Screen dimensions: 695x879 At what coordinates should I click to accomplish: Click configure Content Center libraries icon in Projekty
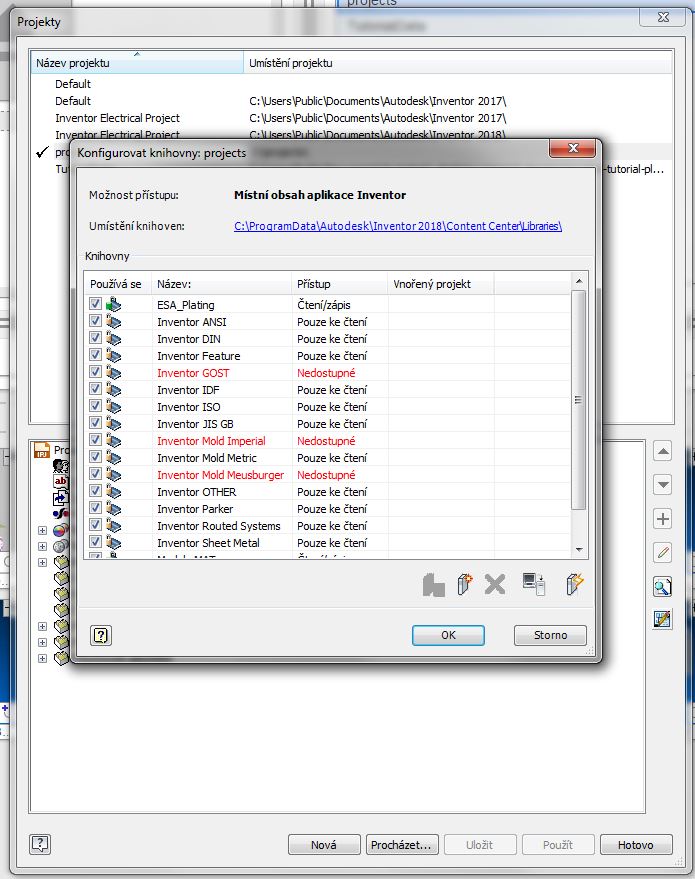[x=662, y=619]
